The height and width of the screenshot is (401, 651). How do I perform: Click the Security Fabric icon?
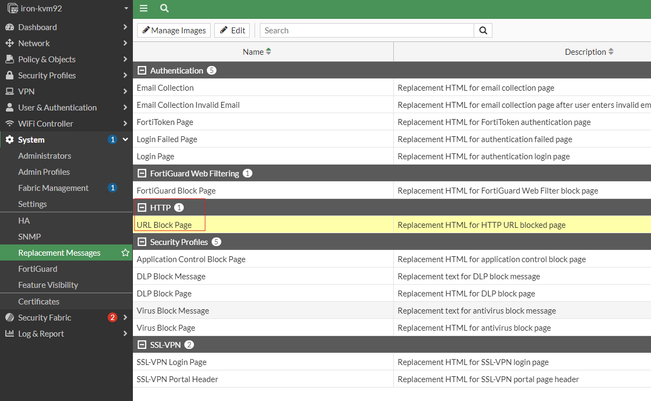pos(10,318)
